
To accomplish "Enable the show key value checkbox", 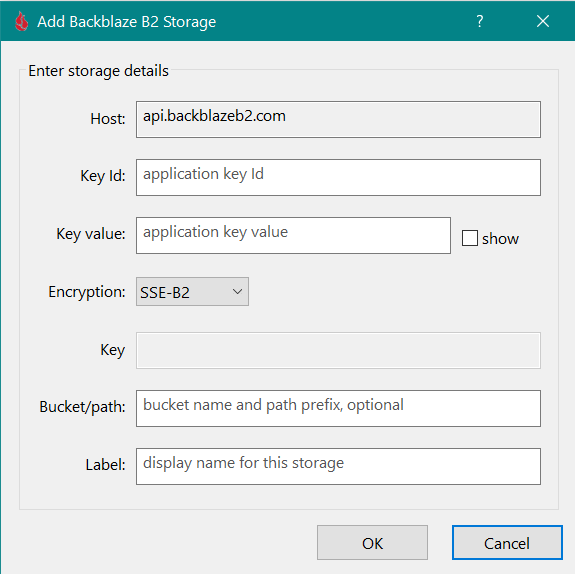I will pos(470,238).
